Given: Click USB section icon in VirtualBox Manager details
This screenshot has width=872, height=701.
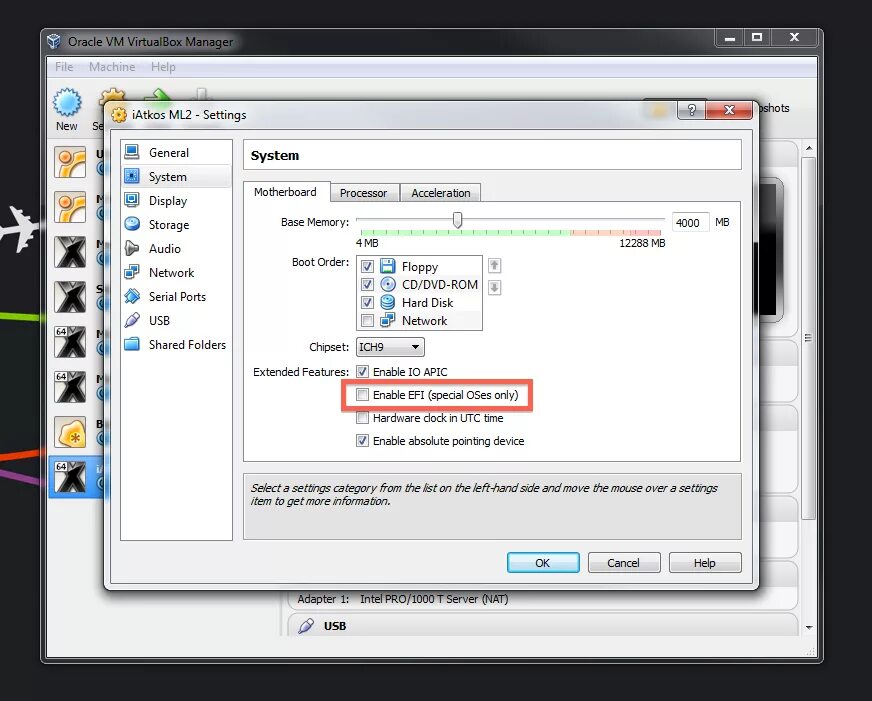Looking at the screenshot, I should (306, 625).
